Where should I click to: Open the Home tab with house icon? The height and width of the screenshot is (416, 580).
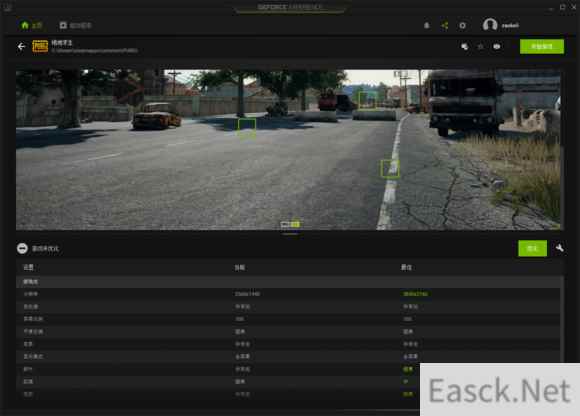[x=31, y=26]
